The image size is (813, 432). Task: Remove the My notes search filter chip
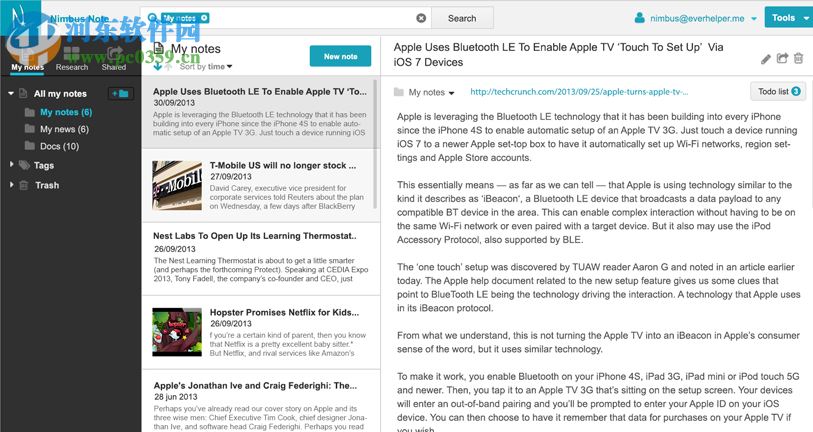coord(204,18)
